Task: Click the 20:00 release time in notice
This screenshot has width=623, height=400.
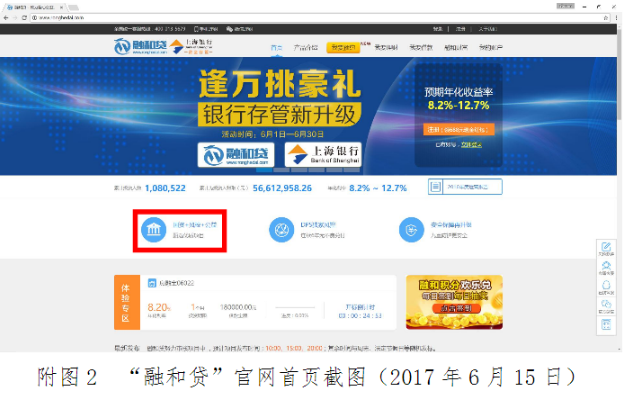Action: (x=315, y=348)
